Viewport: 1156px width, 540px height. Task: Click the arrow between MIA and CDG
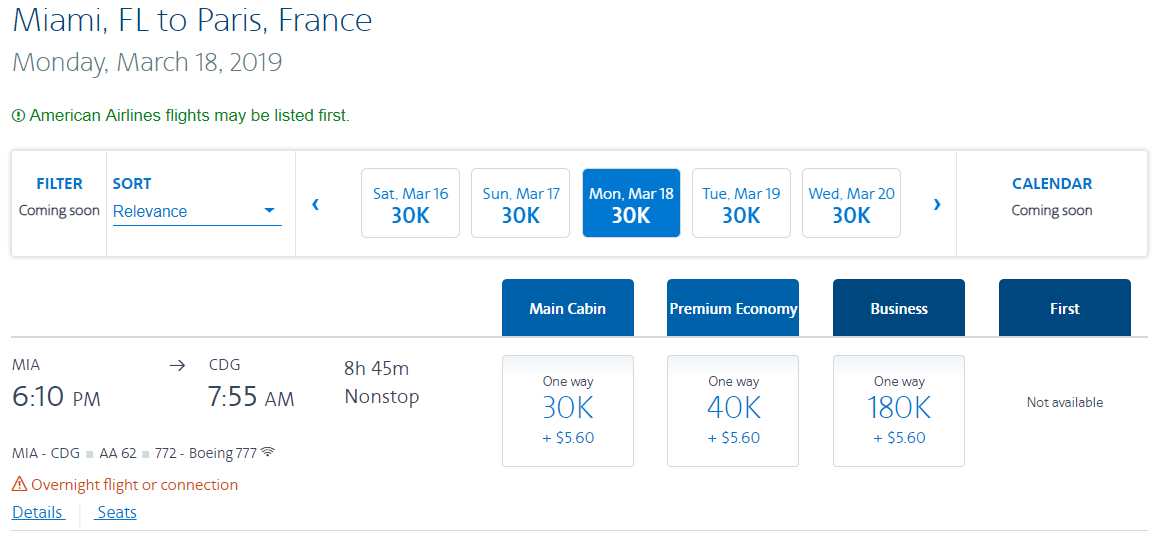coord(177,366)
